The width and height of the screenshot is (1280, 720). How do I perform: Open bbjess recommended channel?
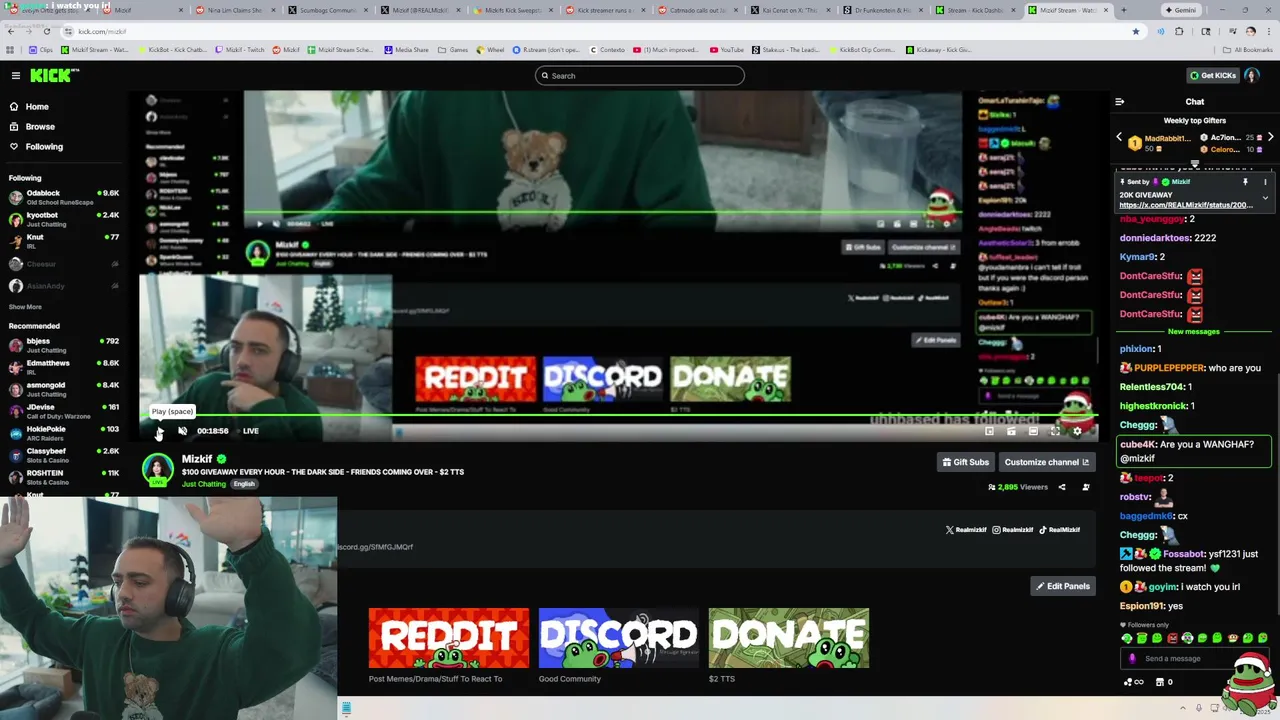[x=64, y=345]
